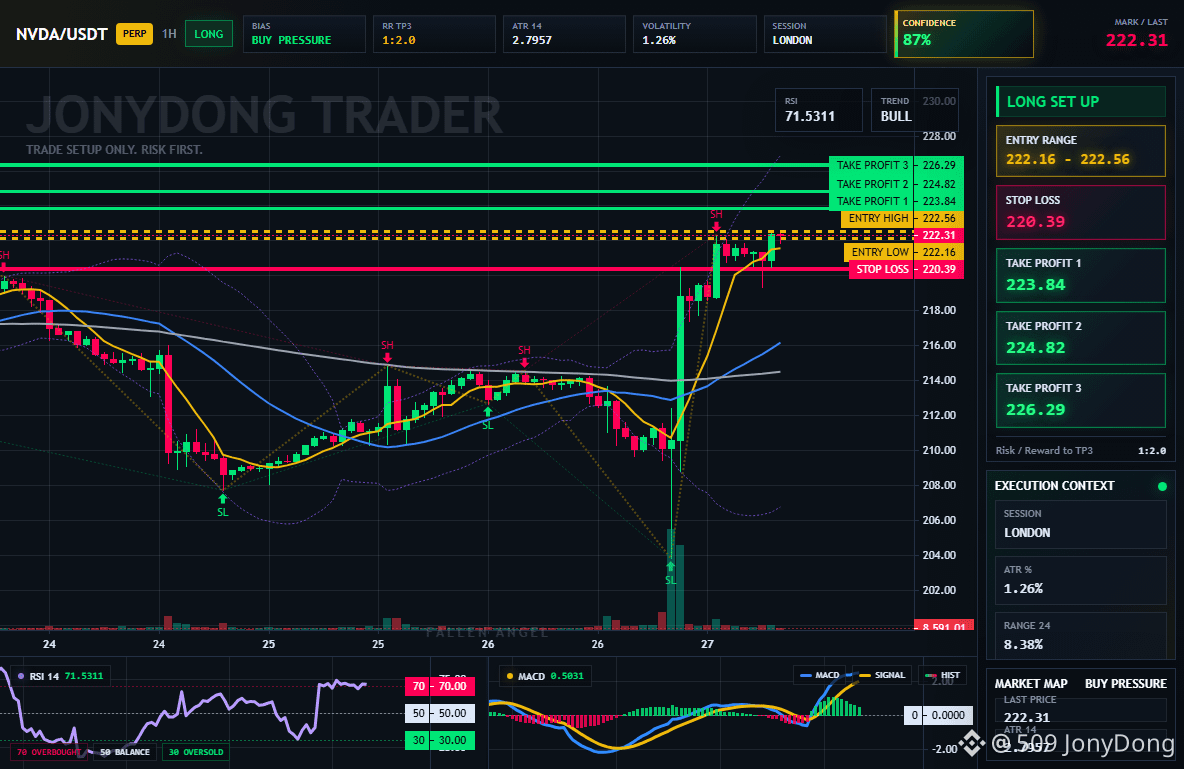Select the Take Profit 3 line label
Image resolution: width=1184 pixels, height=769 pixels.
click(871, 165)
